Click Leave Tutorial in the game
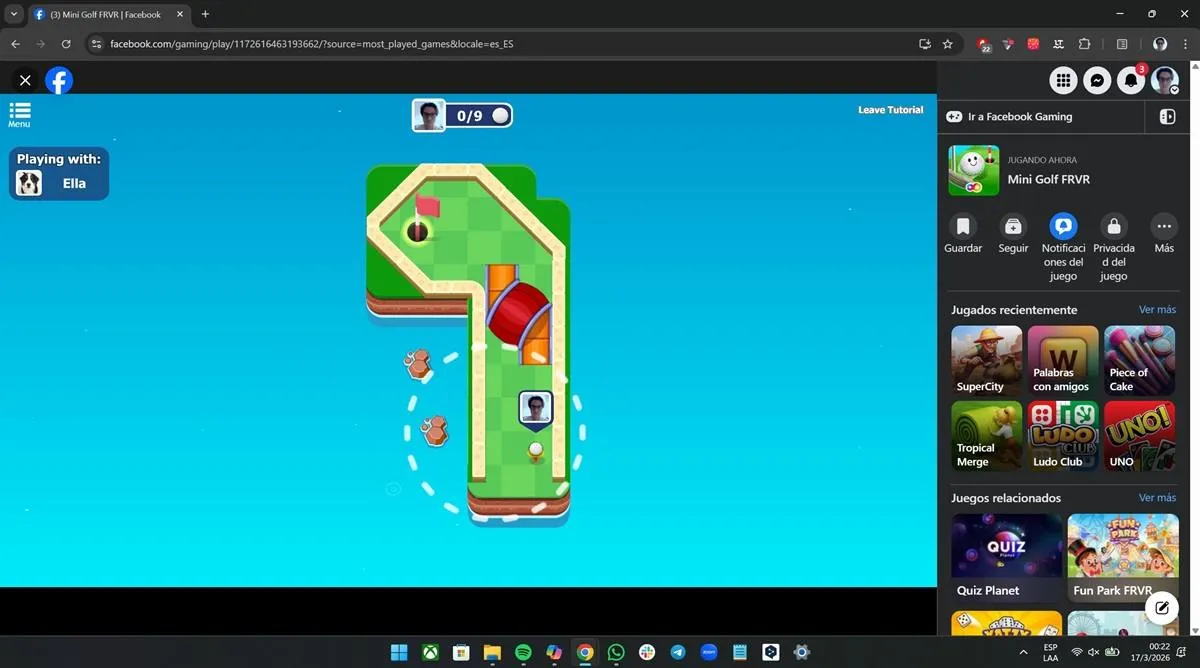 pos(890,110)
